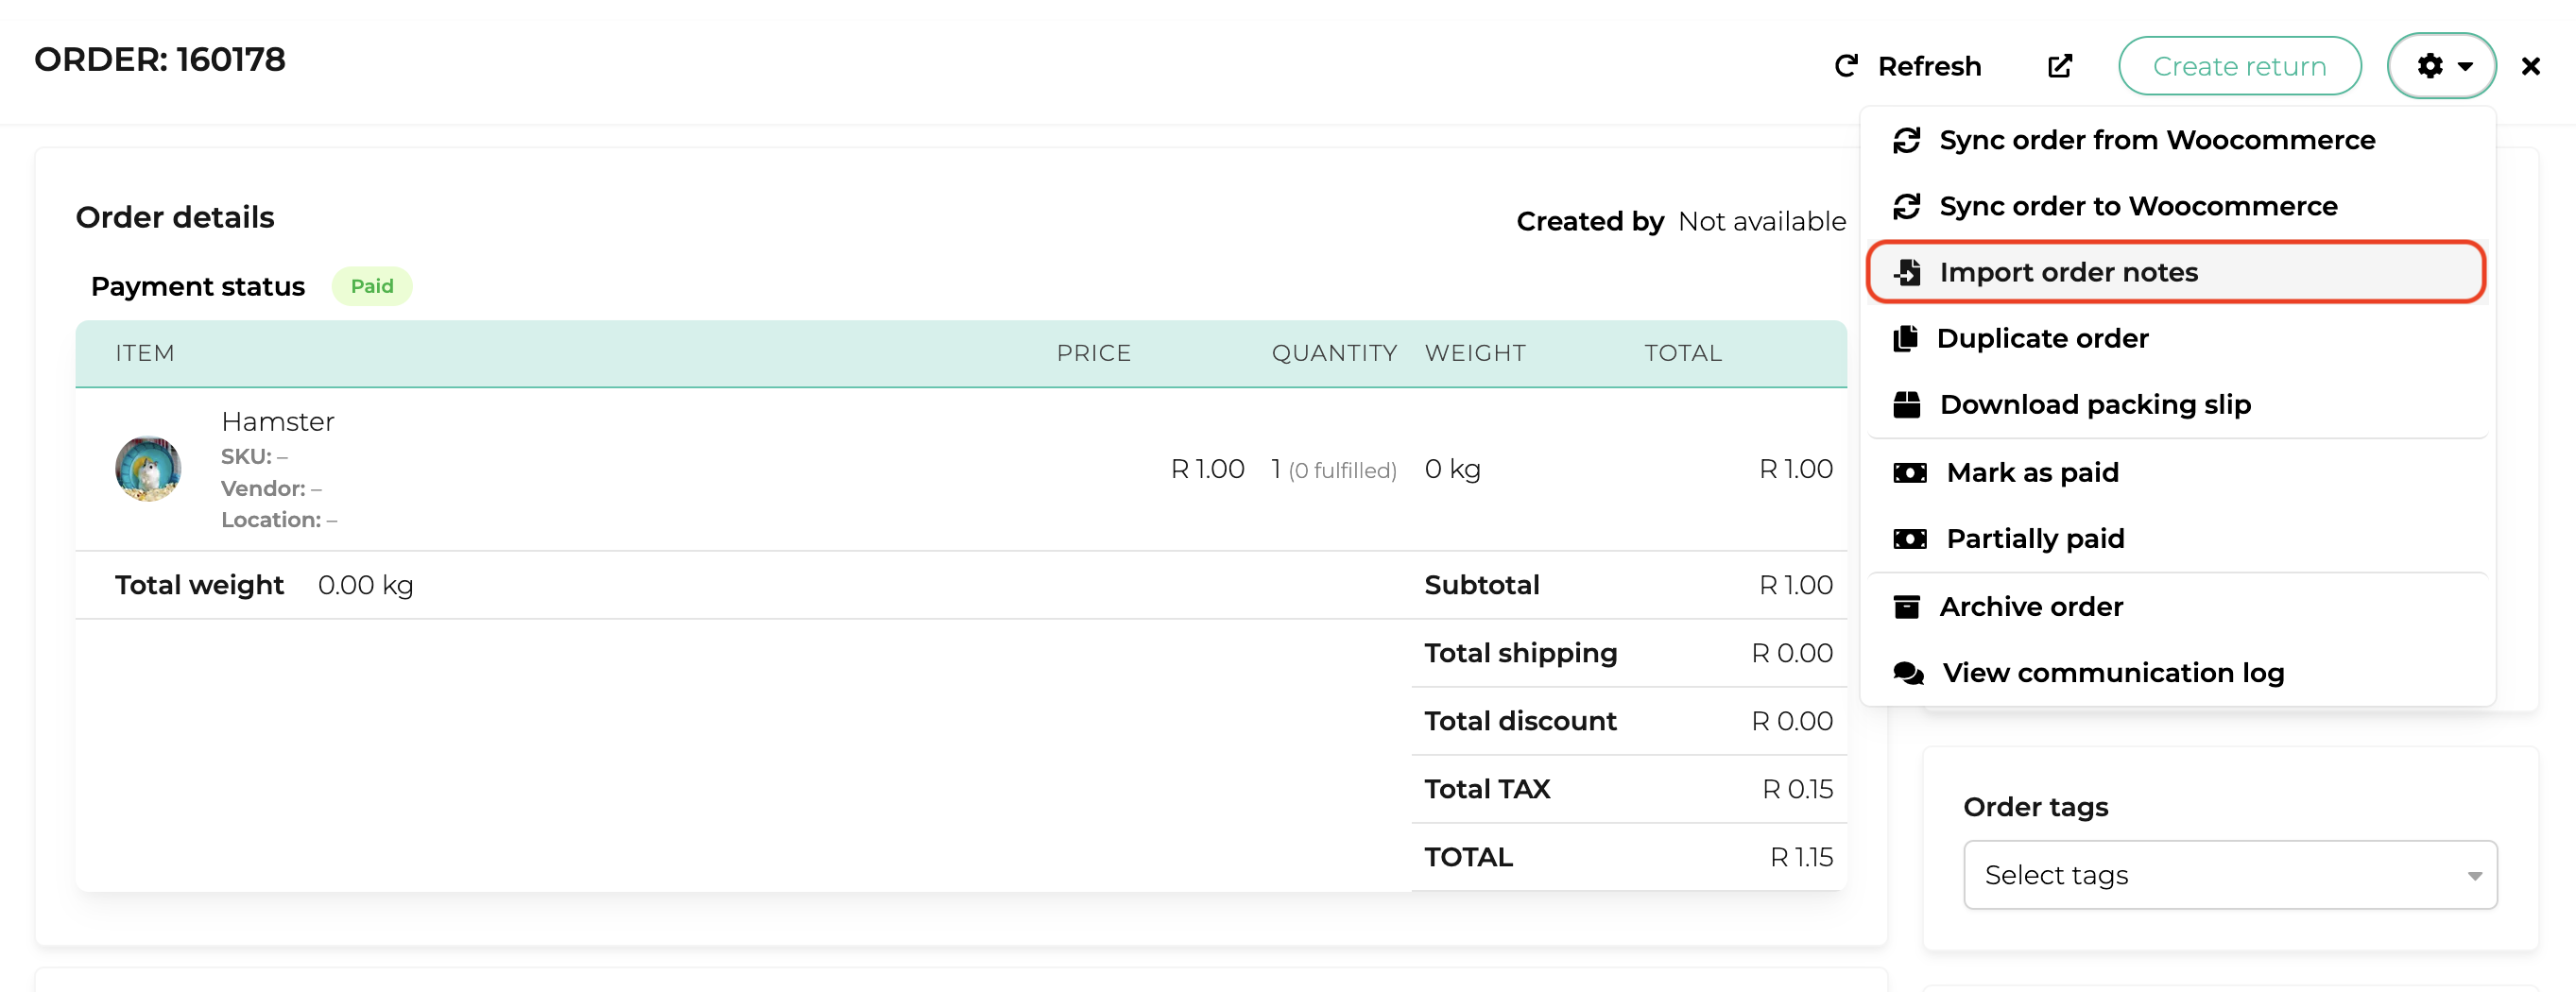Open the Select tags dropdown
This screenshot has height=992, width=2576.
[x=2230, y=875]
